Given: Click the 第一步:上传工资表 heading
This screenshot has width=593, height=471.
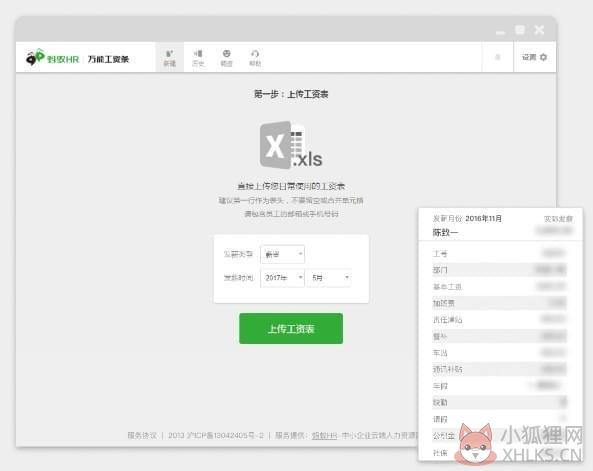Looking at the screenshot, I should point(291,94).
